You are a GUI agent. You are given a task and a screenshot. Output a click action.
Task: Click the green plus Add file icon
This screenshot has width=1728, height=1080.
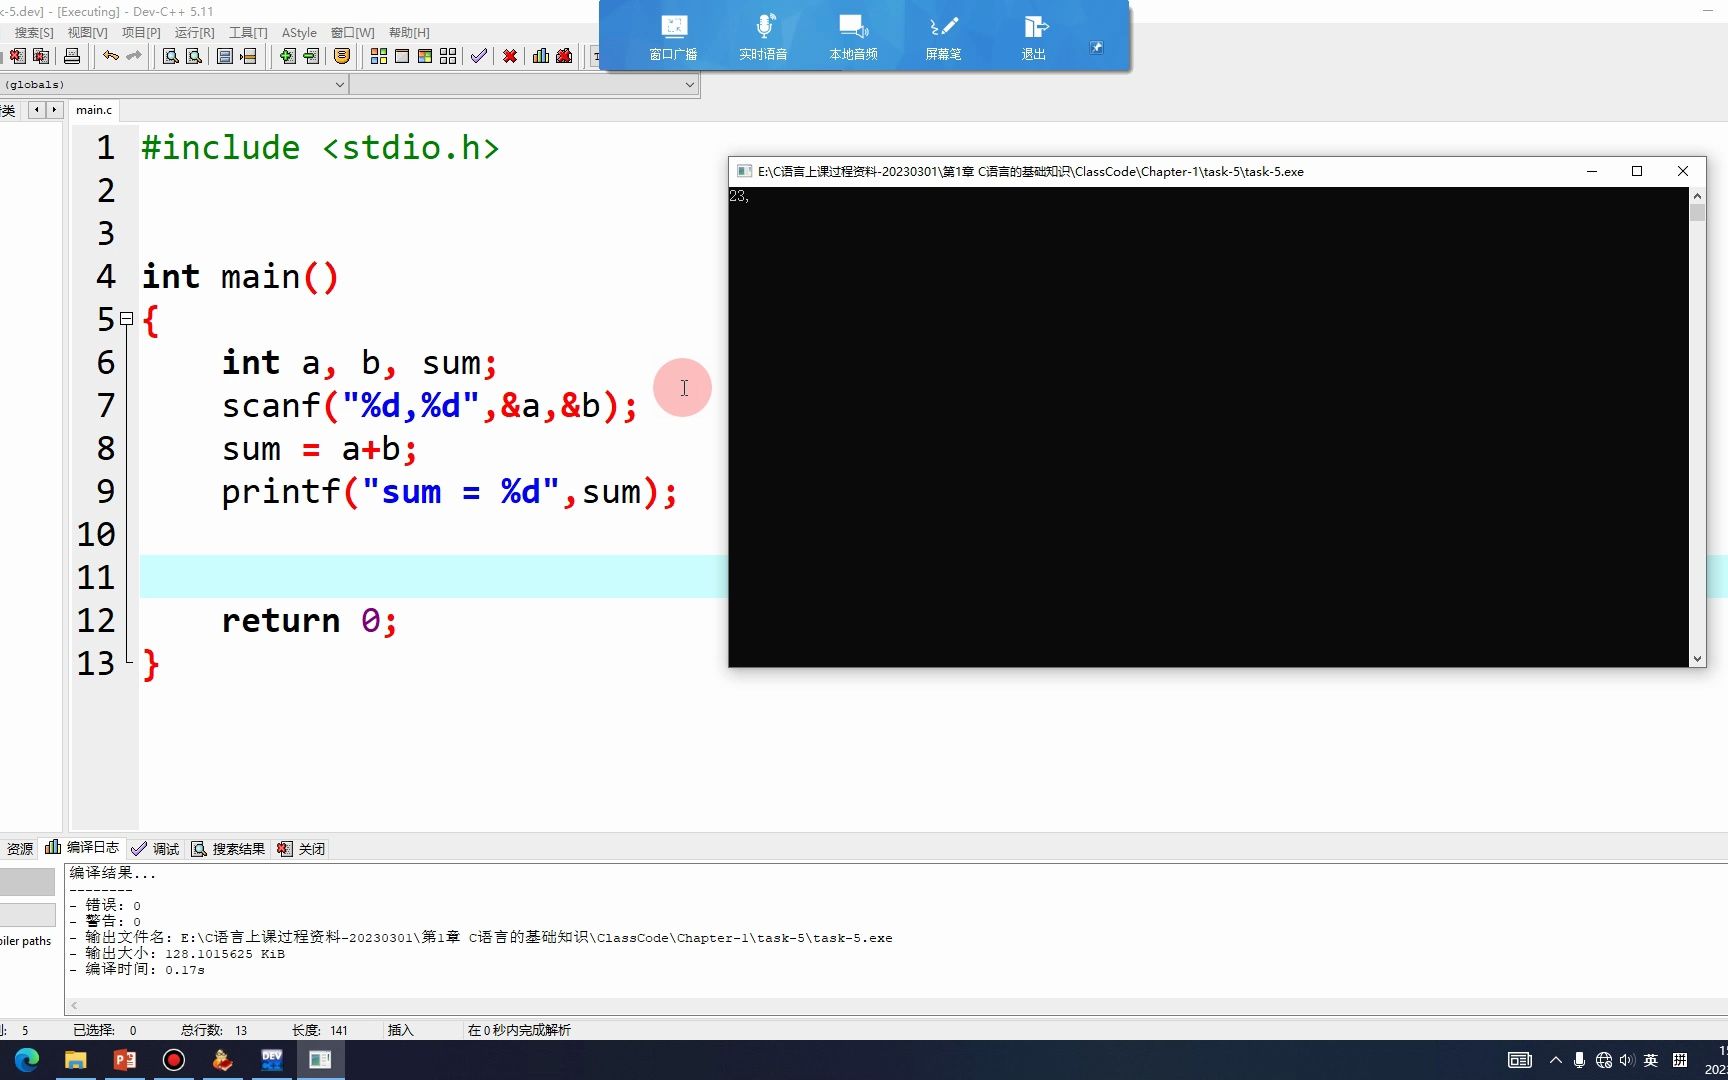pos(288,56)
